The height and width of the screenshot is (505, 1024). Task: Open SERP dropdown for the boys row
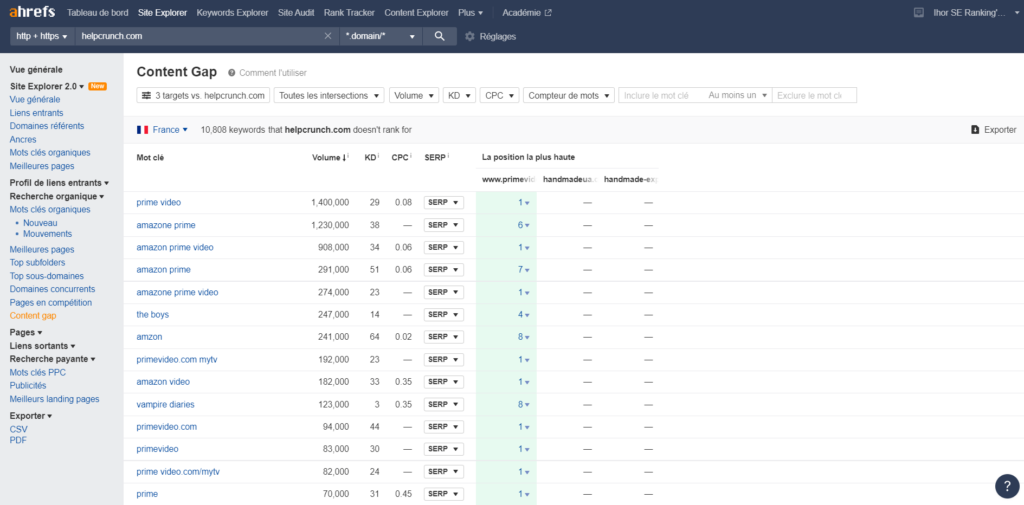443,314
